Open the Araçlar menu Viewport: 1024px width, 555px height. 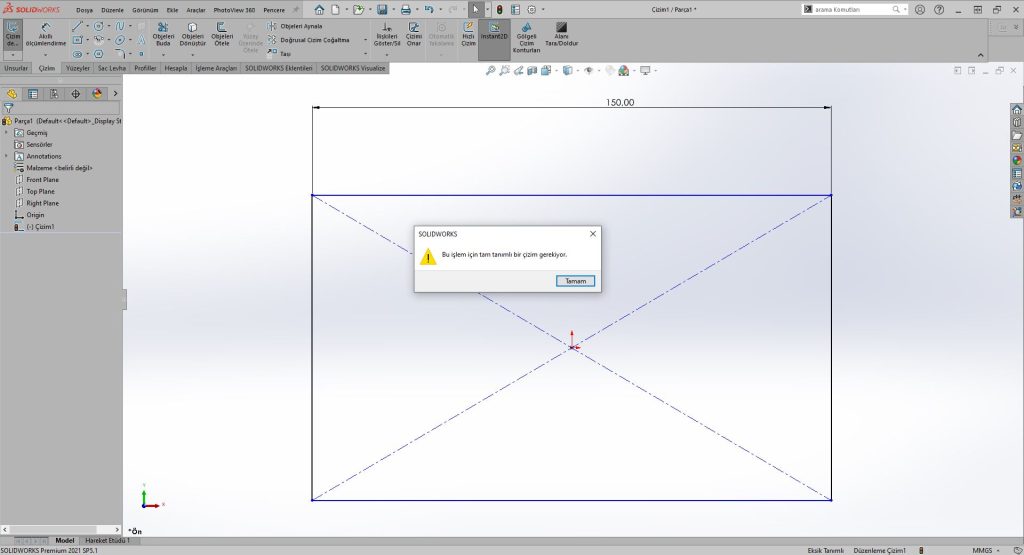(x=195, y=9)
